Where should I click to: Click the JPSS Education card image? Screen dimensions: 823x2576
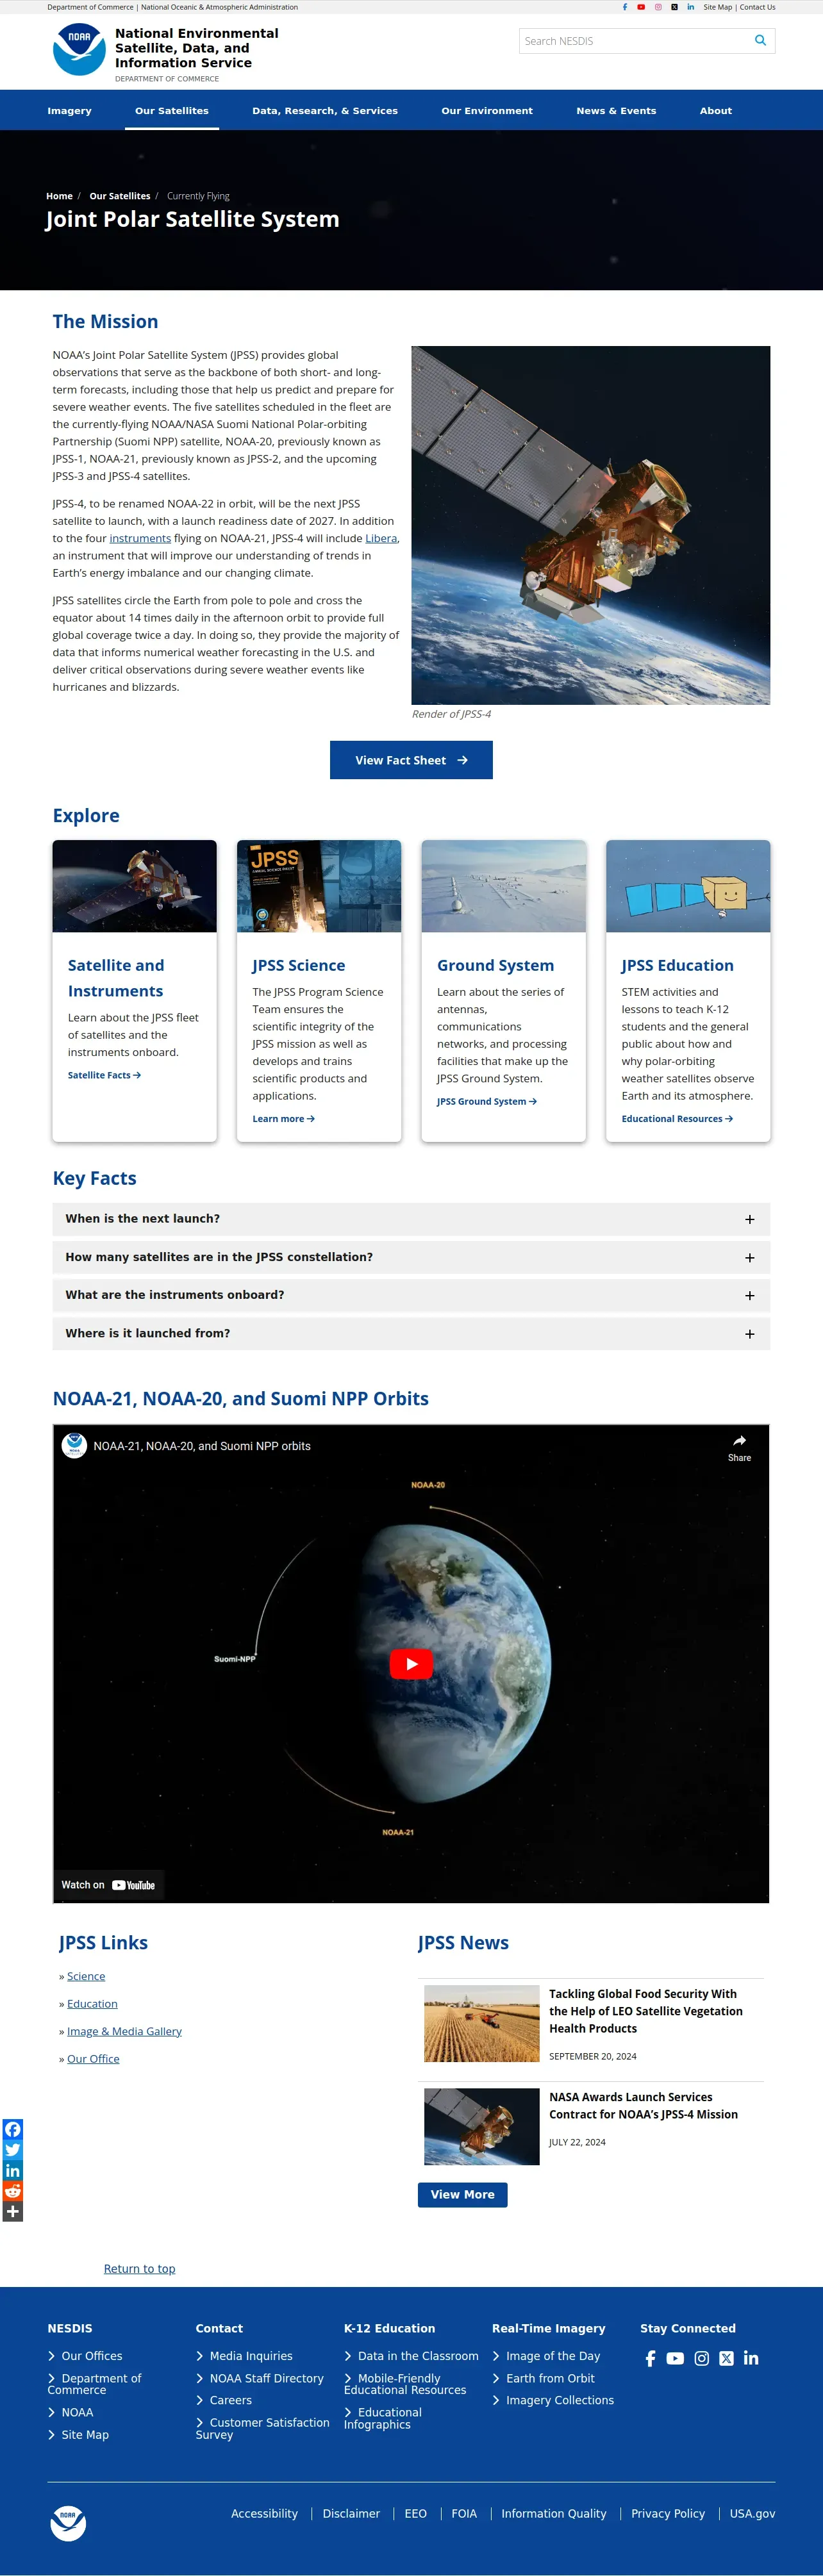688,886
